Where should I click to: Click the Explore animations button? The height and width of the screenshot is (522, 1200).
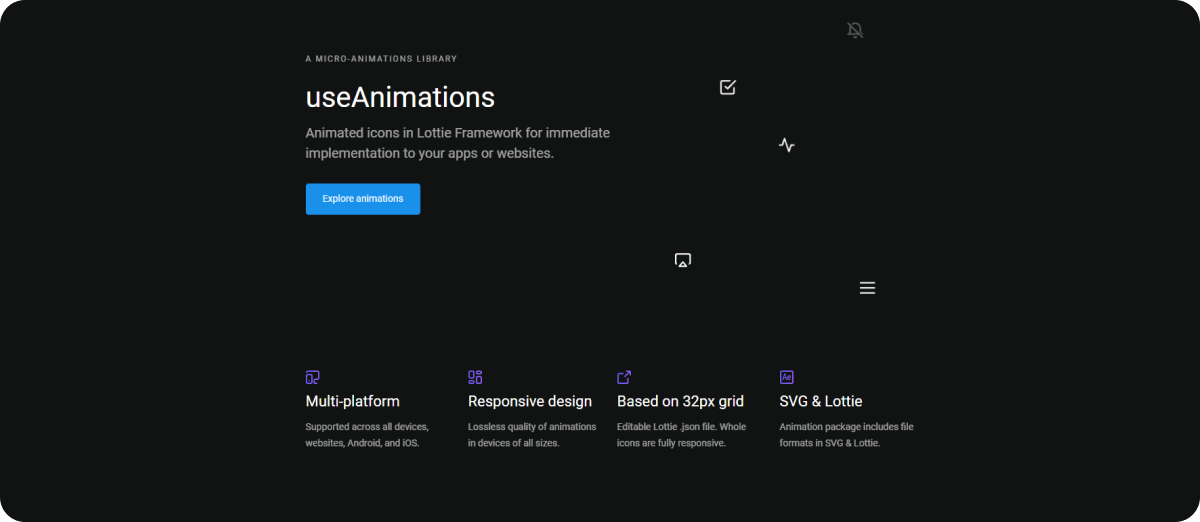point(363,199)
